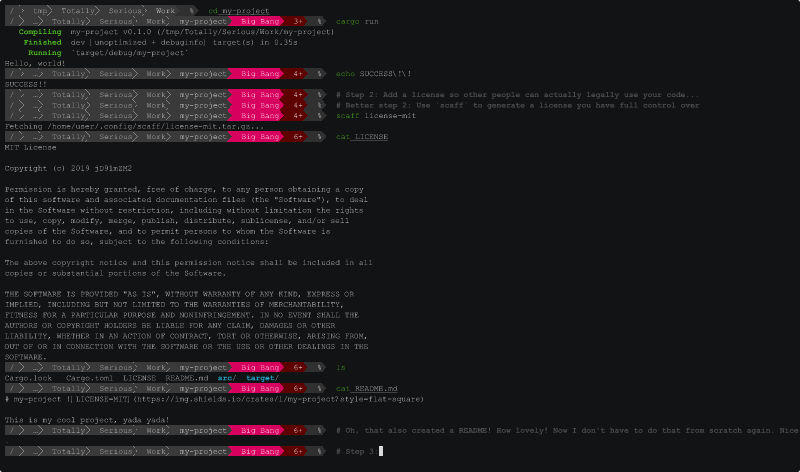Image resolution: width=800 pixels, height=472 pixels.
Task: Click Cargo.lock in the ls output
Action: (29, 378)
